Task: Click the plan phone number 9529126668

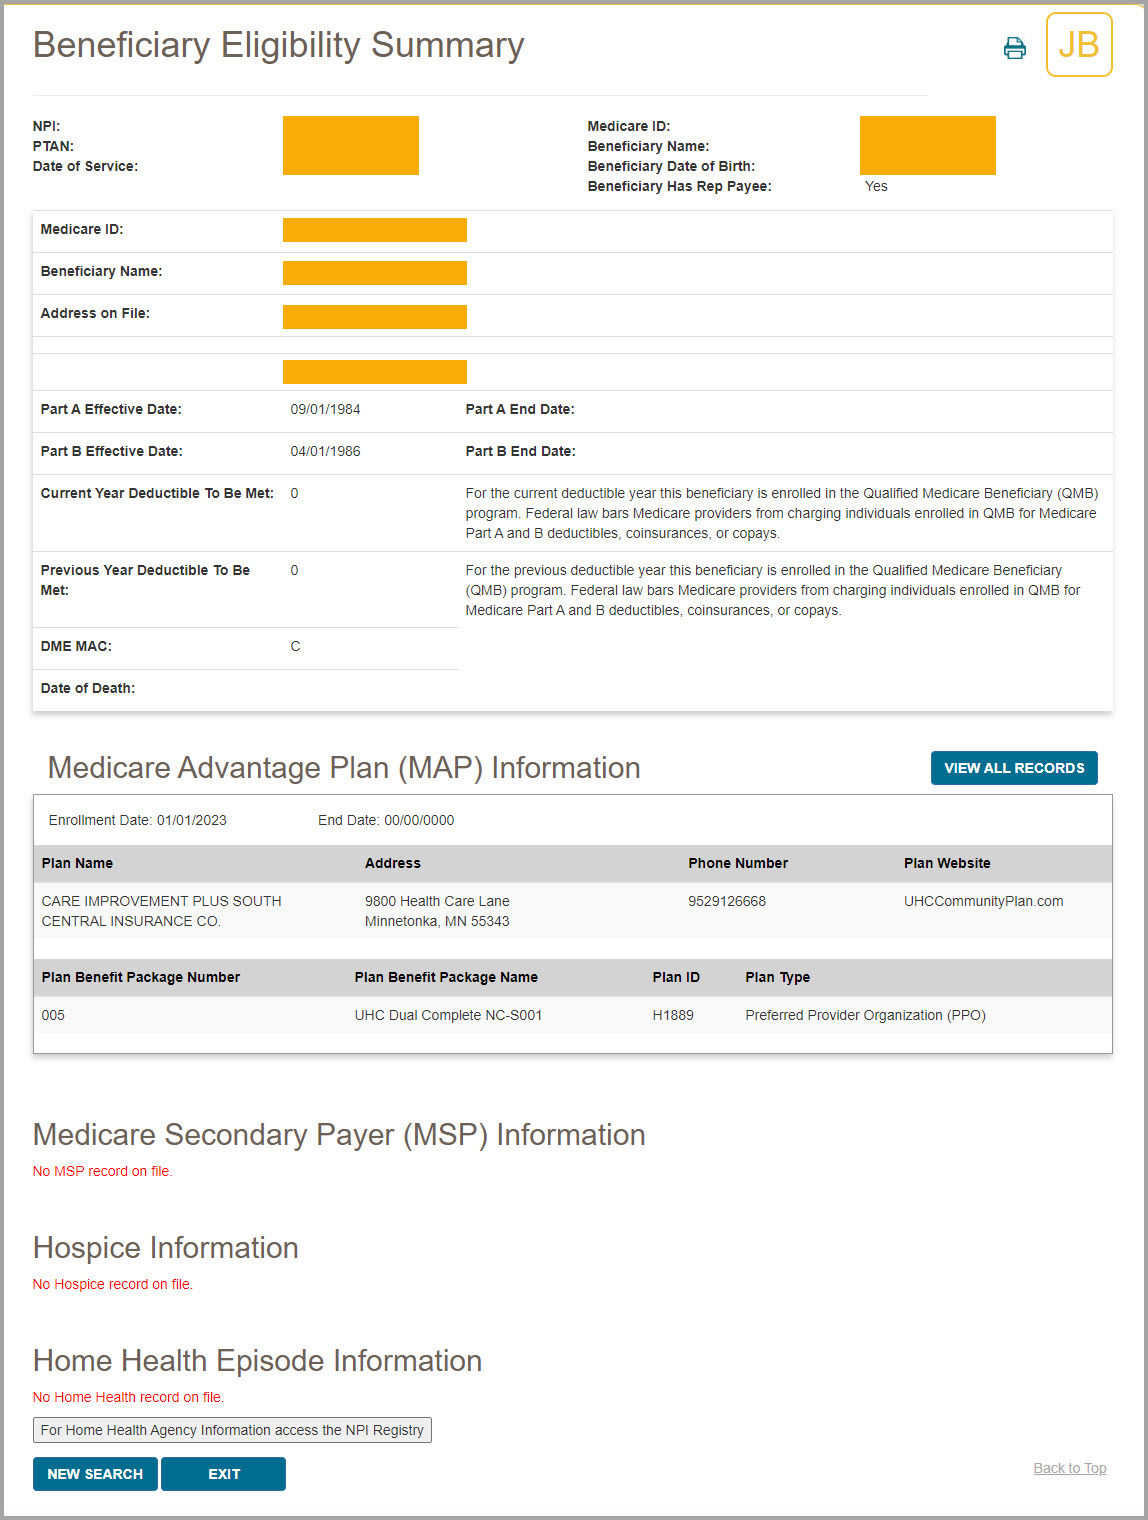Action: (727, 900)
